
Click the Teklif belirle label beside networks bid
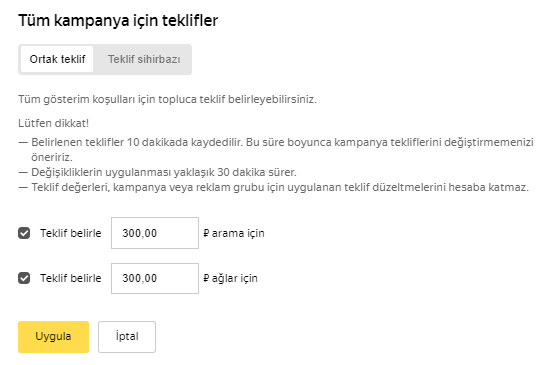point(71,278)
